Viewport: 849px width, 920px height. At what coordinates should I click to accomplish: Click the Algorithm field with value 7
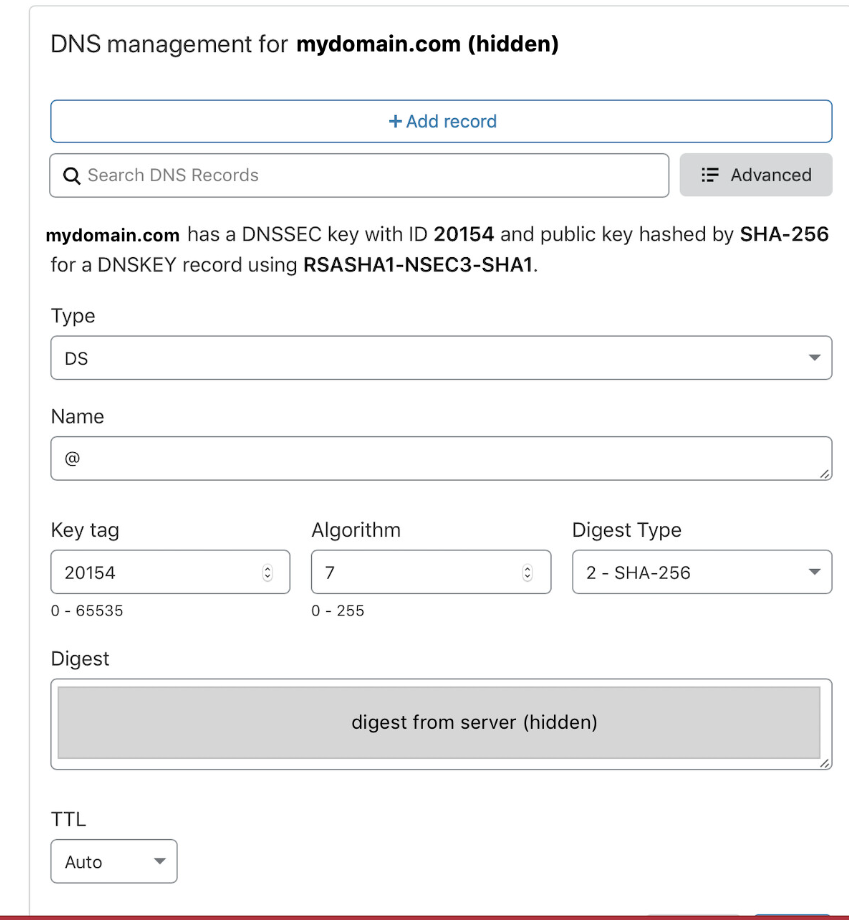tap(415, 573)
